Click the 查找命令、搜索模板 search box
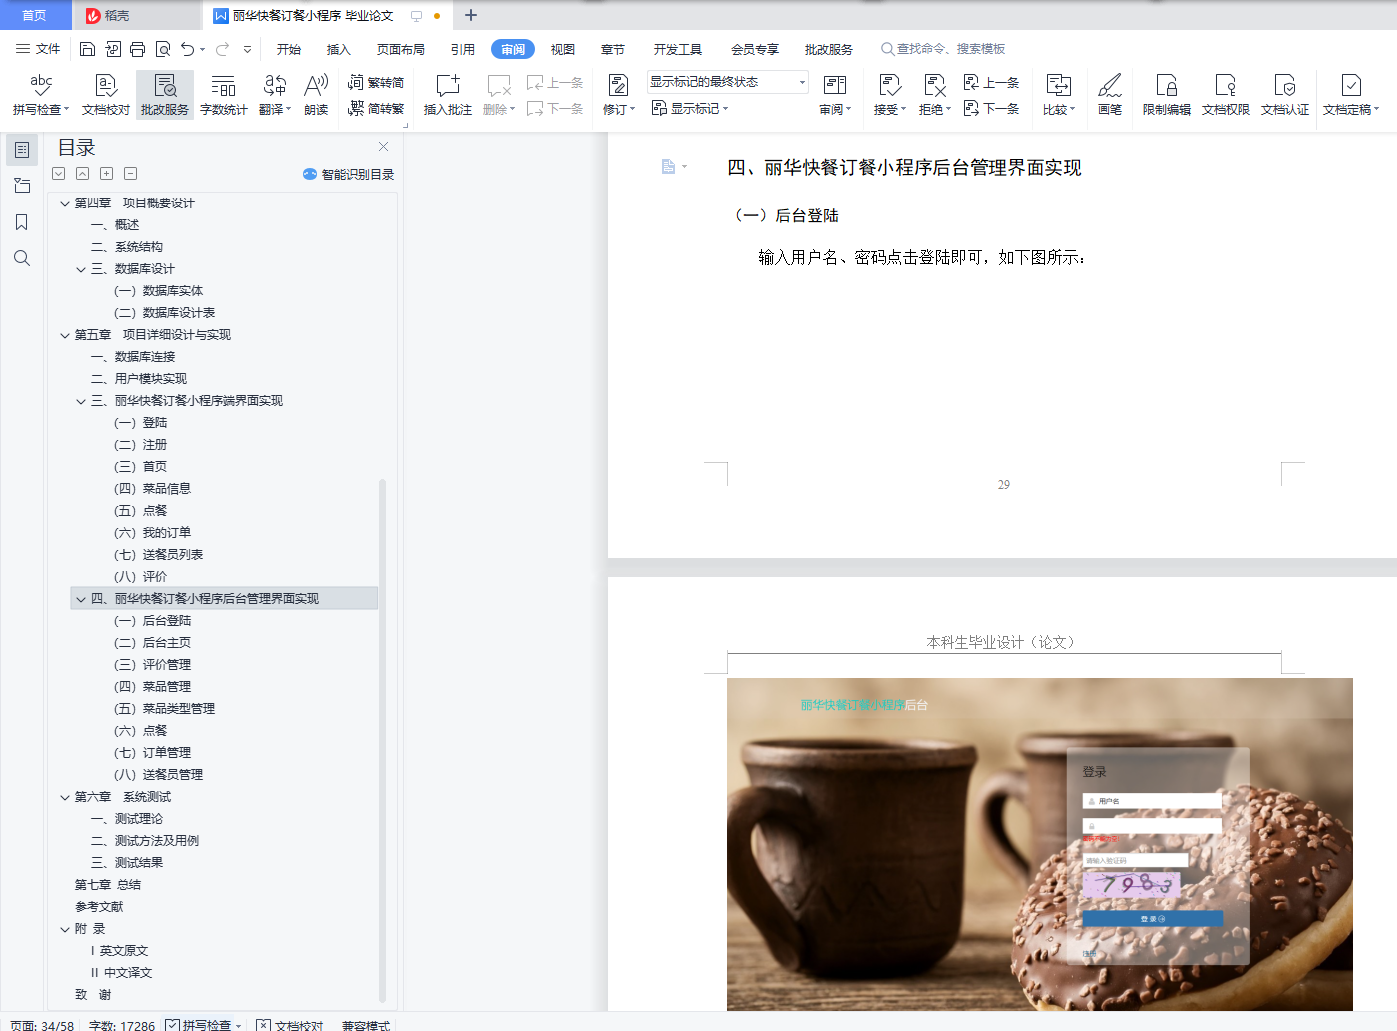 tap(944, 49)
